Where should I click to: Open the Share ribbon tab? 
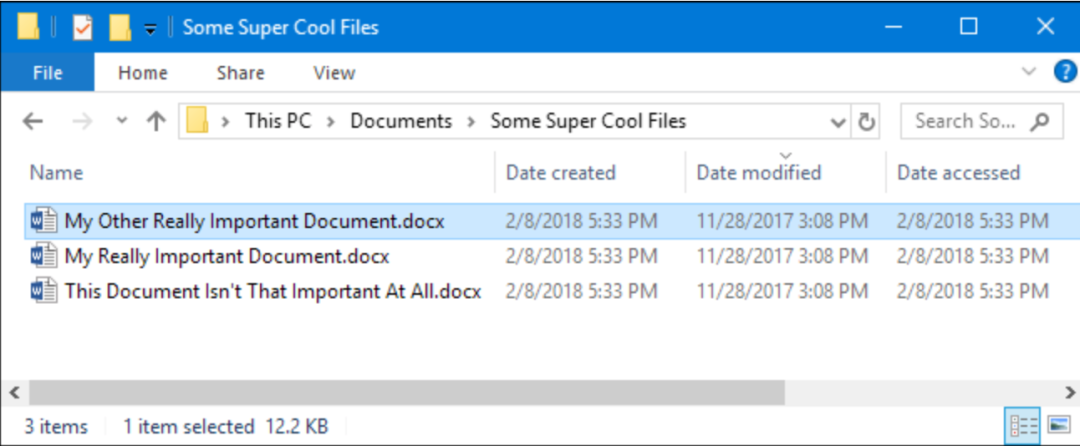pyautogui.click(x=240, y=72)
